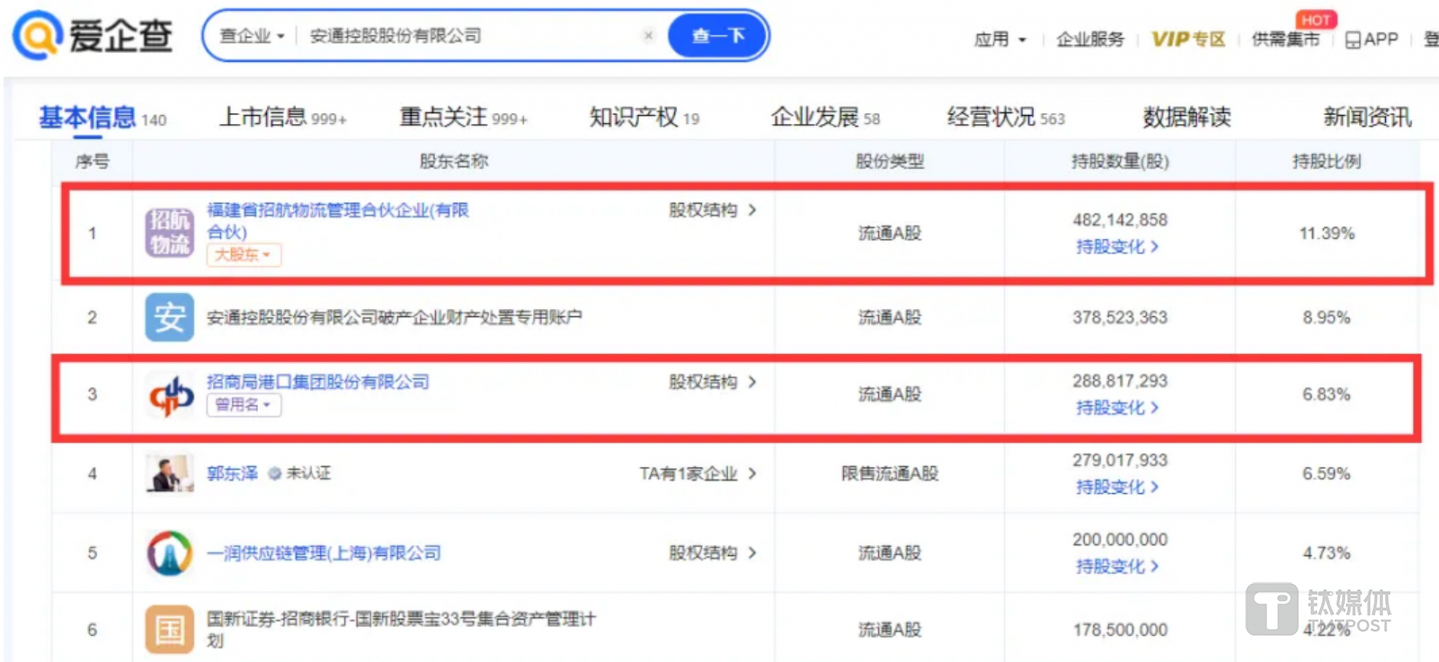This screenshot has width=1439, height=662.
Task: Open 股权结构 for 福建省招航物流
Action: [712, 210]
